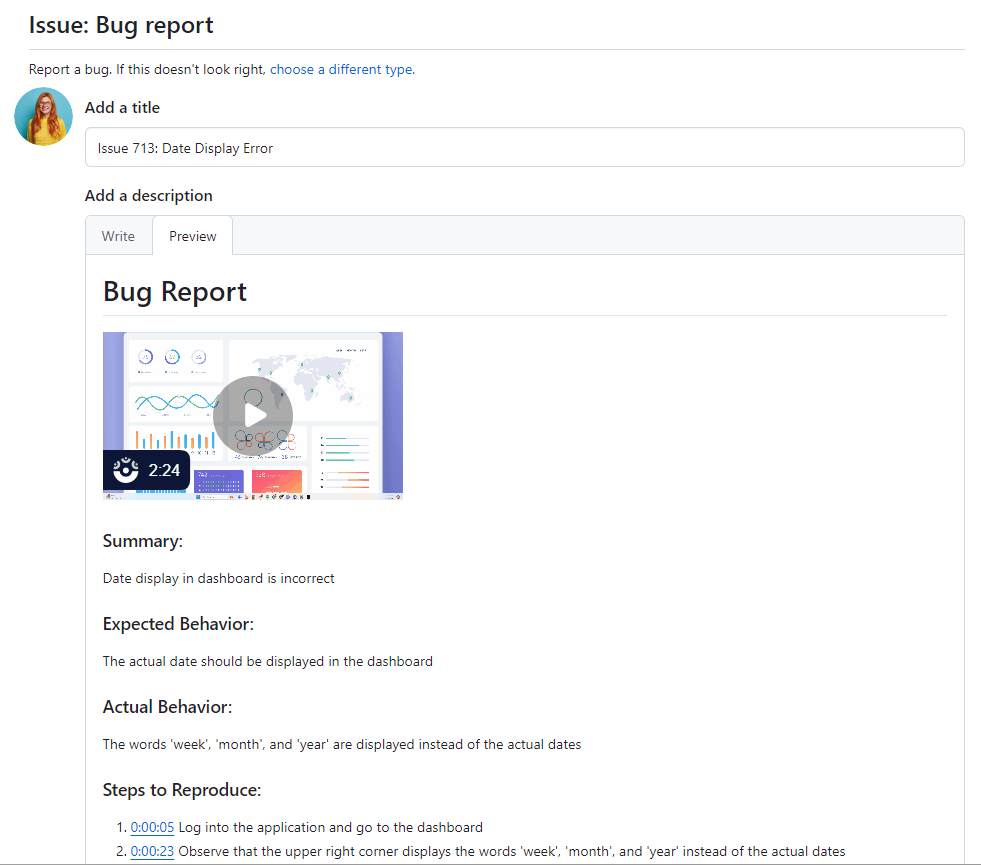Click the 'Add a description' label
Image resolution: width=981 pixels, height=865 pixels.
point(149,196)
